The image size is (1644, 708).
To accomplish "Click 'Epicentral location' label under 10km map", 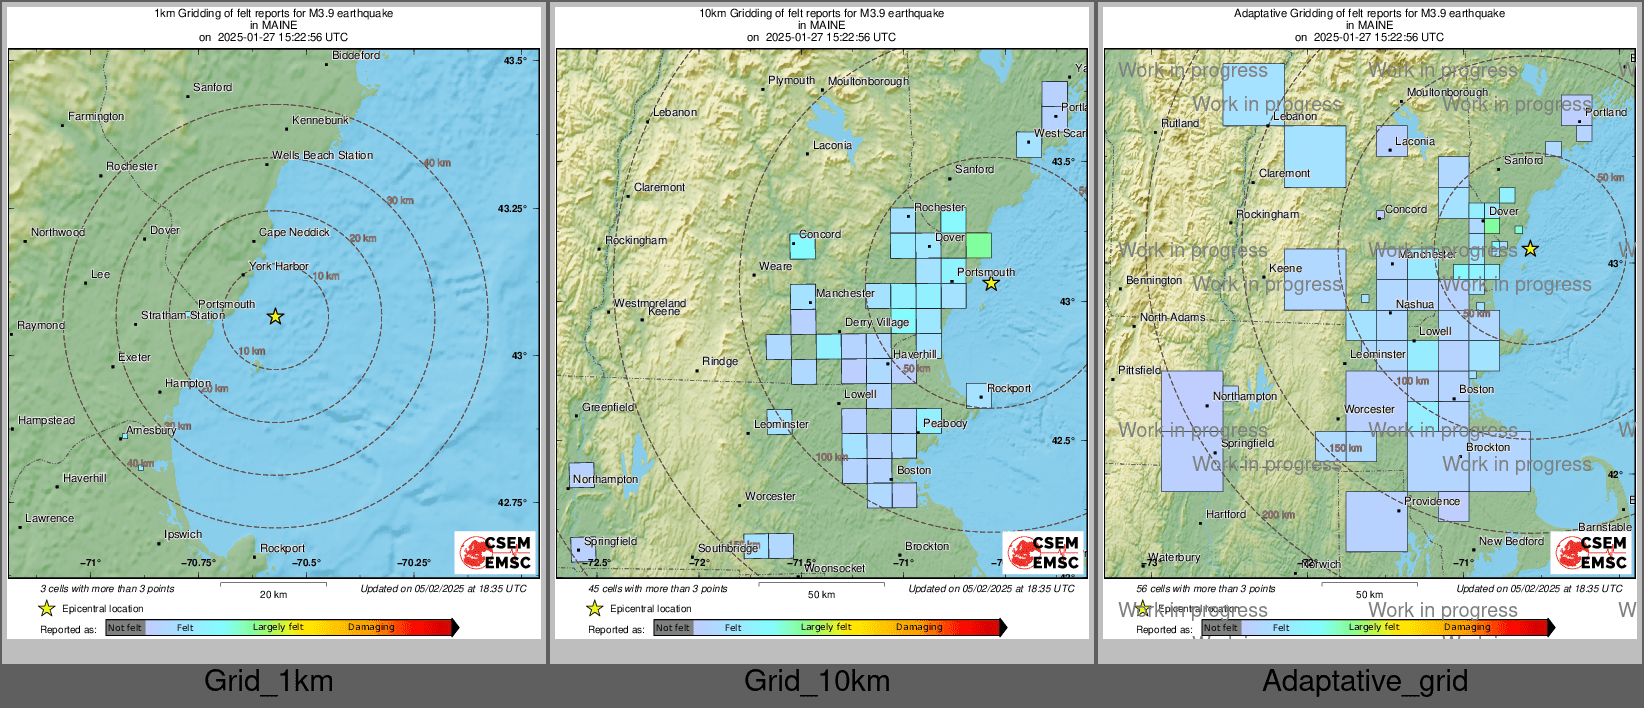I will tap(650, 609).
